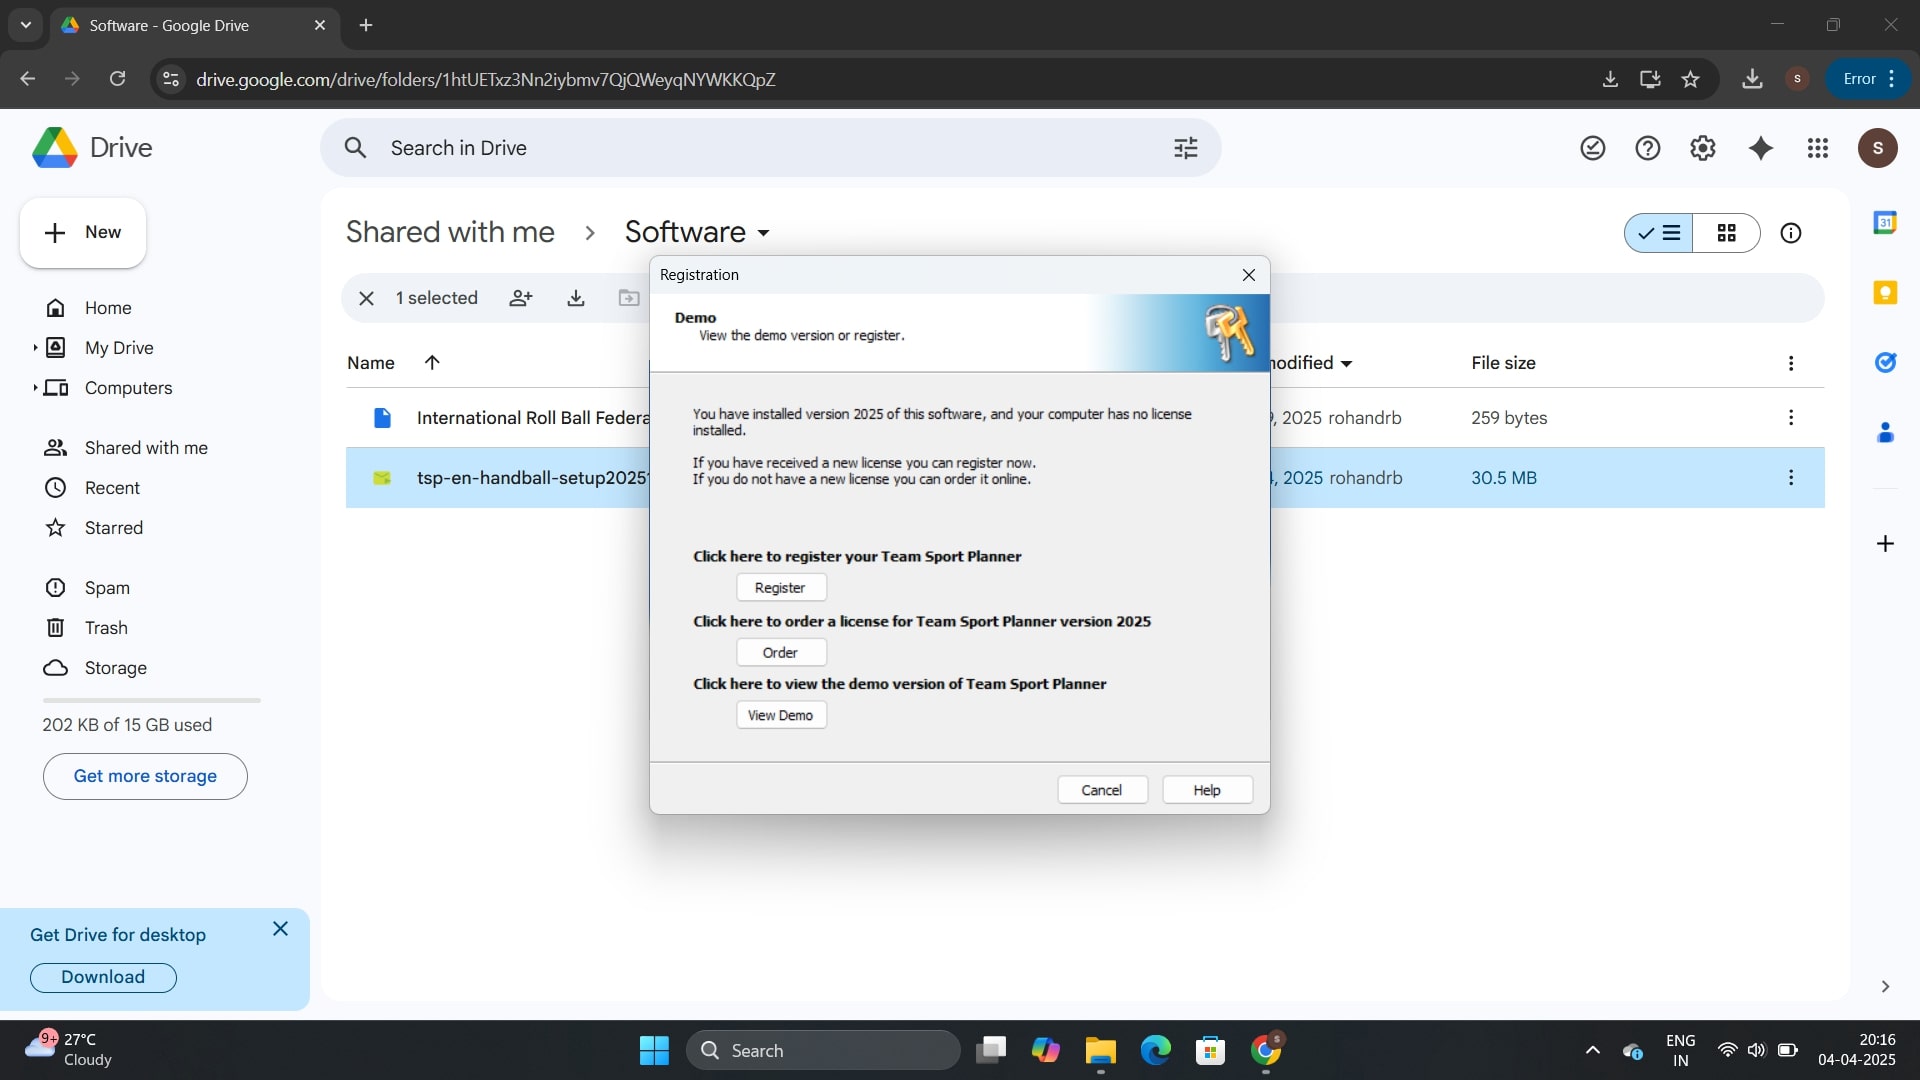This screenshot has width=1920, height=1080.
Task: Open Spam section
Action: click(x=107, y=588)
